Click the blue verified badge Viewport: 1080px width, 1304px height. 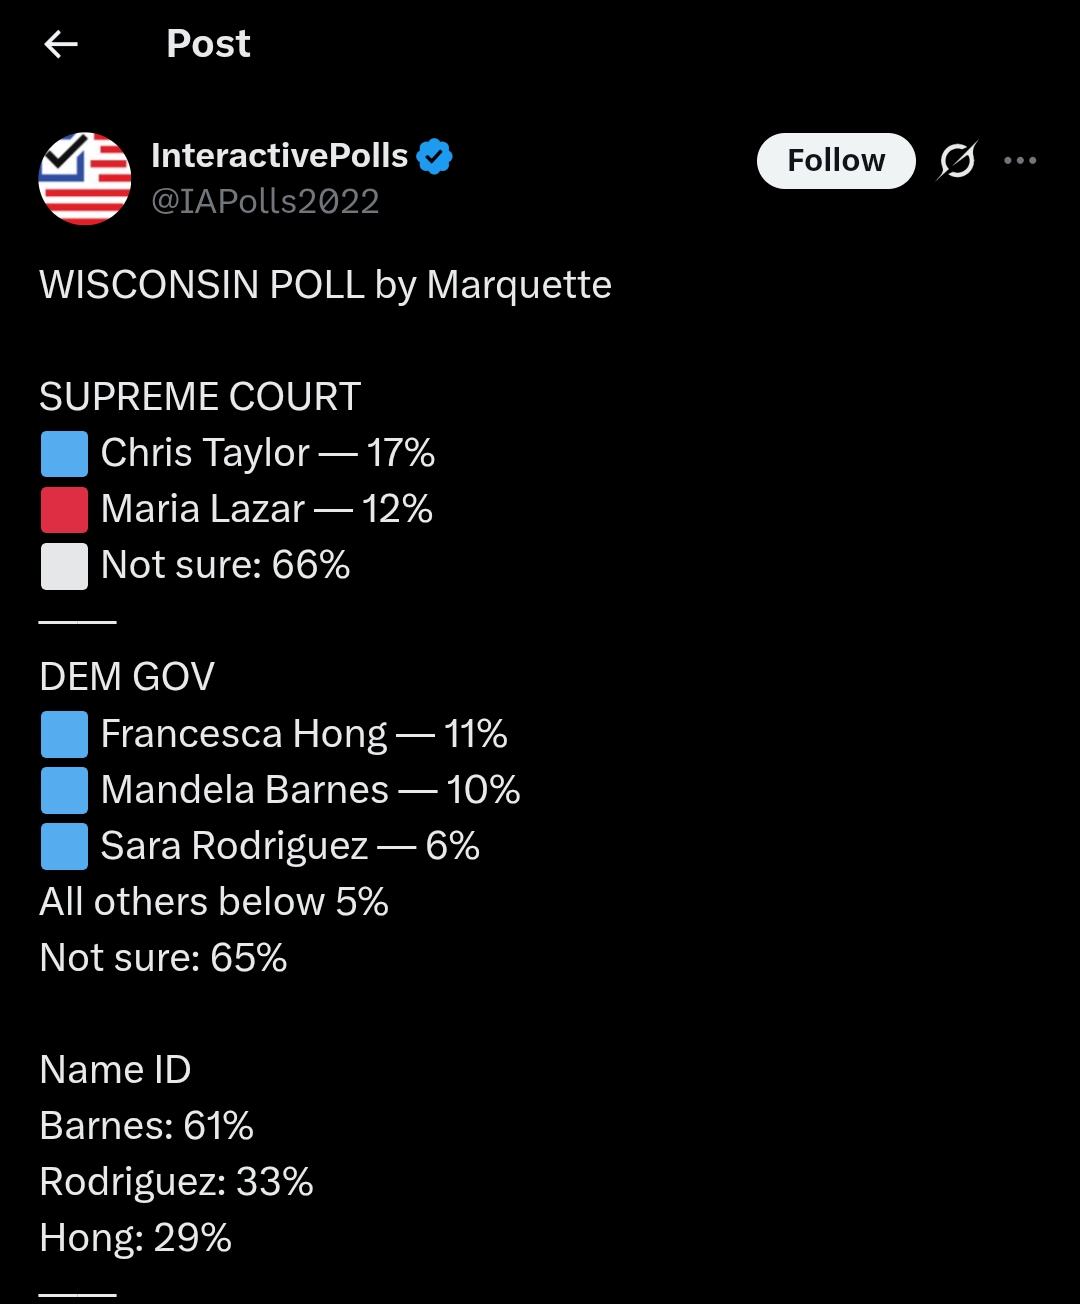435,157
